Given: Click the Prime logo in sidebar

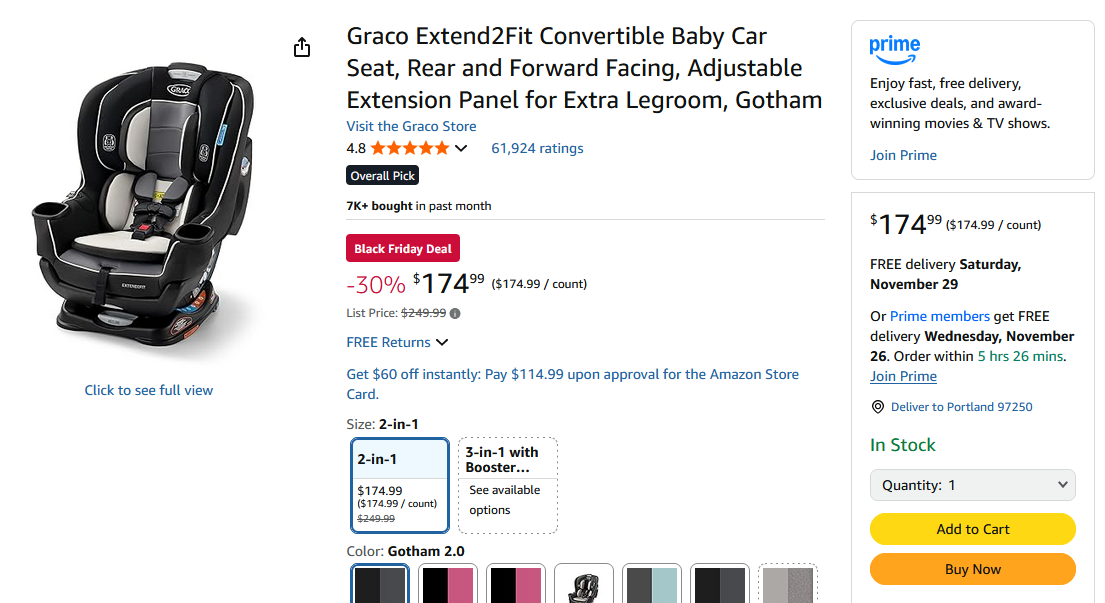Looking at the screenshot, I should pos(894,45).
